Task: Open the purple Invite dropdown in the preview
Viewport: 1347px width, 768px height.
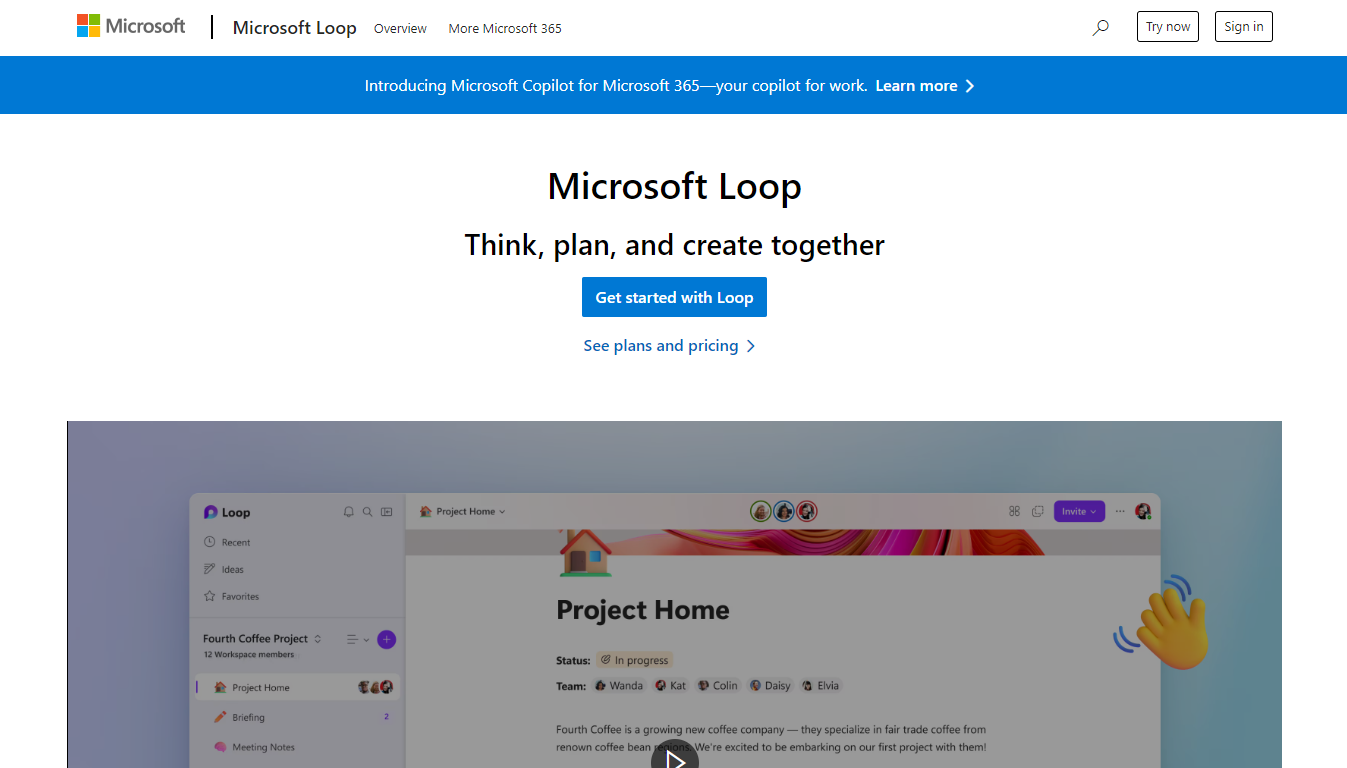Action: (x=1079, y=511)
